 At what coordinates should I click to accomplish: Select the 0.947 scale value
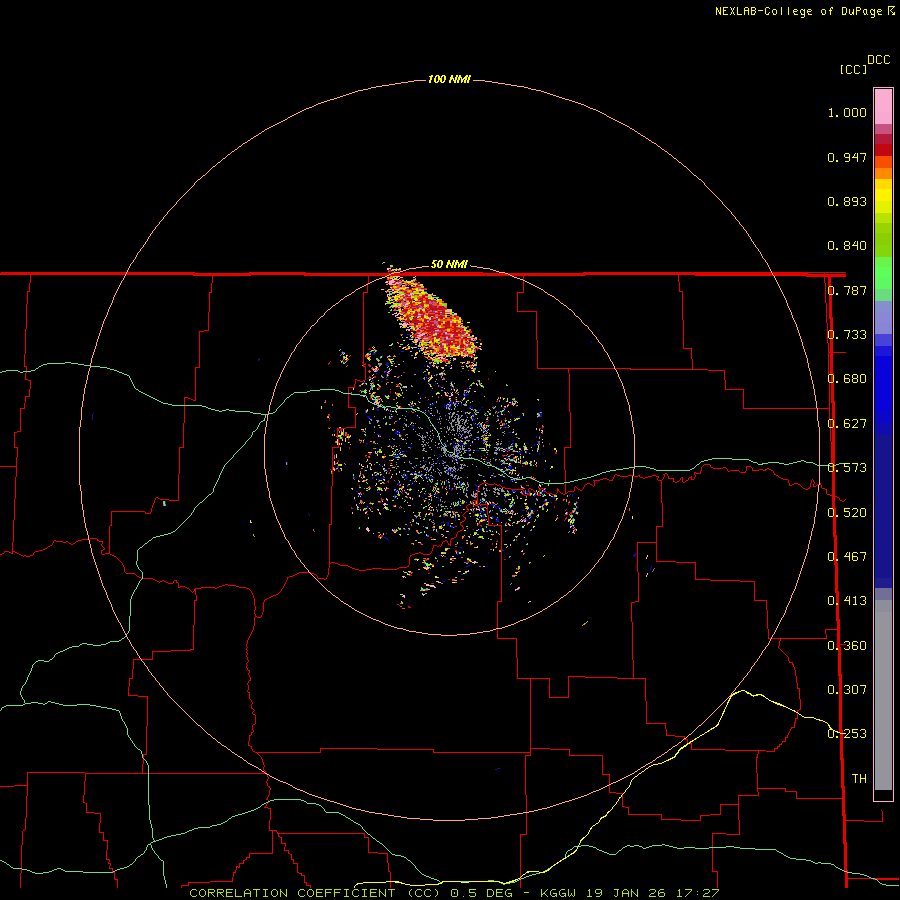(847, 157)
